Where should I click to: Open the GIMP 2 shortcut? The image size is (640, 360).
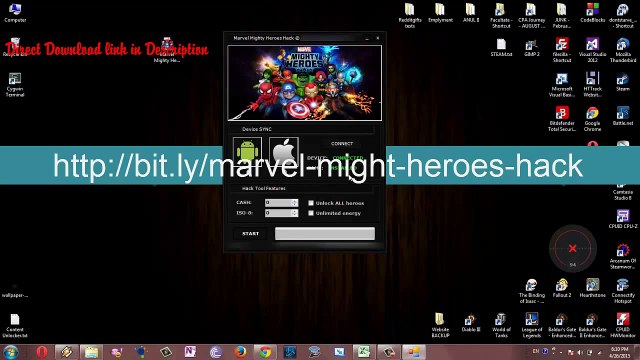click(531, 47)
